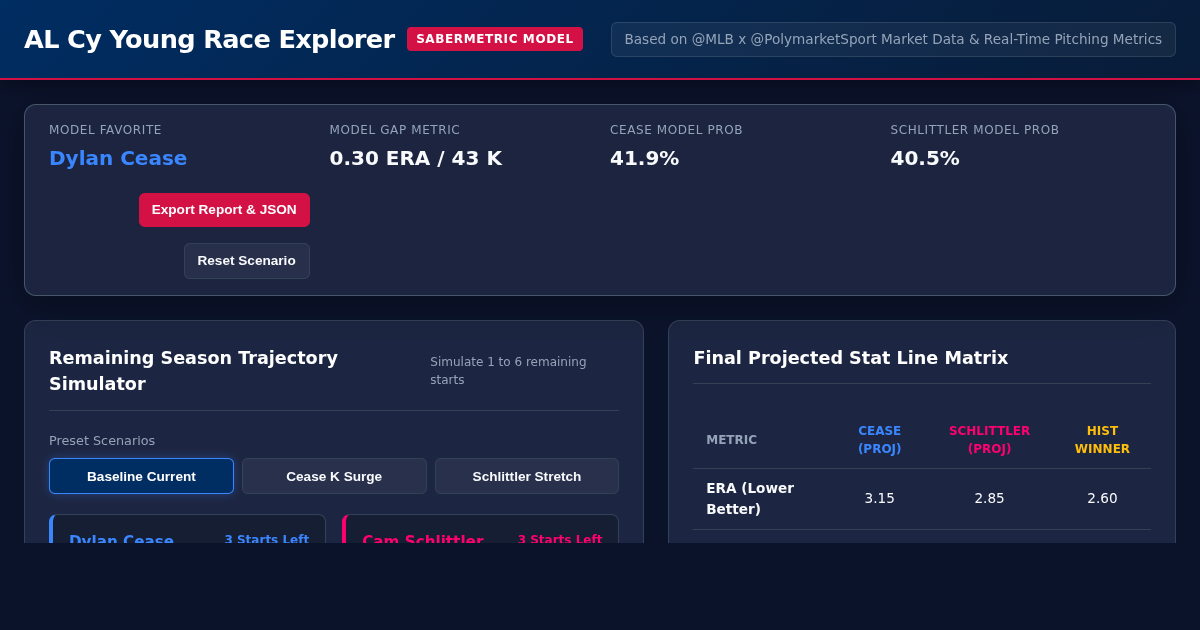
Task: Click the Final Projected Stat Line Matrix heading
Action: pyautogui.click(x=851, y=357)
